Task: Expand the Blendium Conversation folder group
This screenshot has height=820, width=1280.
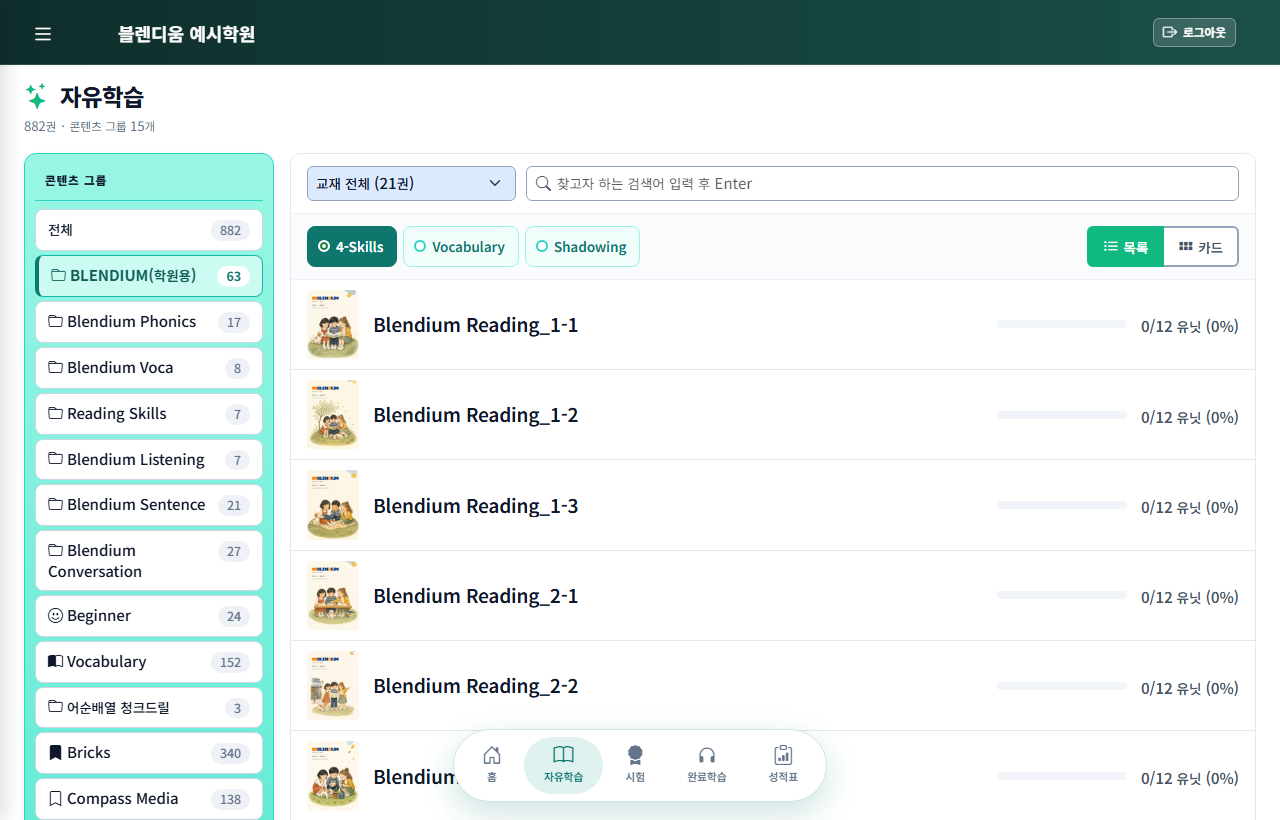Action: point(149,561)
